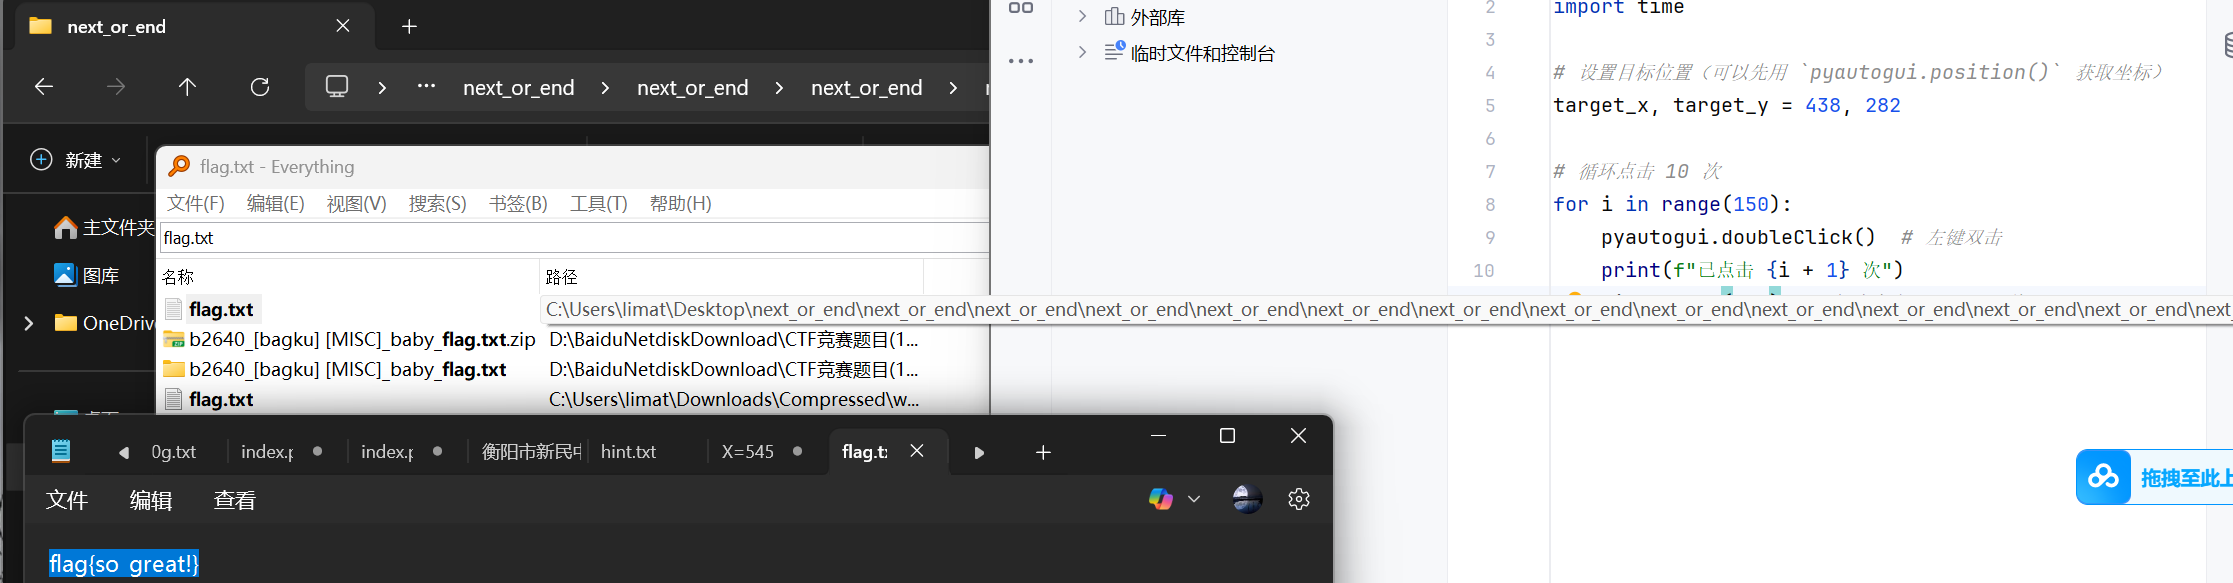Click the Explorer back arrow
The width and height of the screenshot is (2233, 583).
[x=44, y=87]
